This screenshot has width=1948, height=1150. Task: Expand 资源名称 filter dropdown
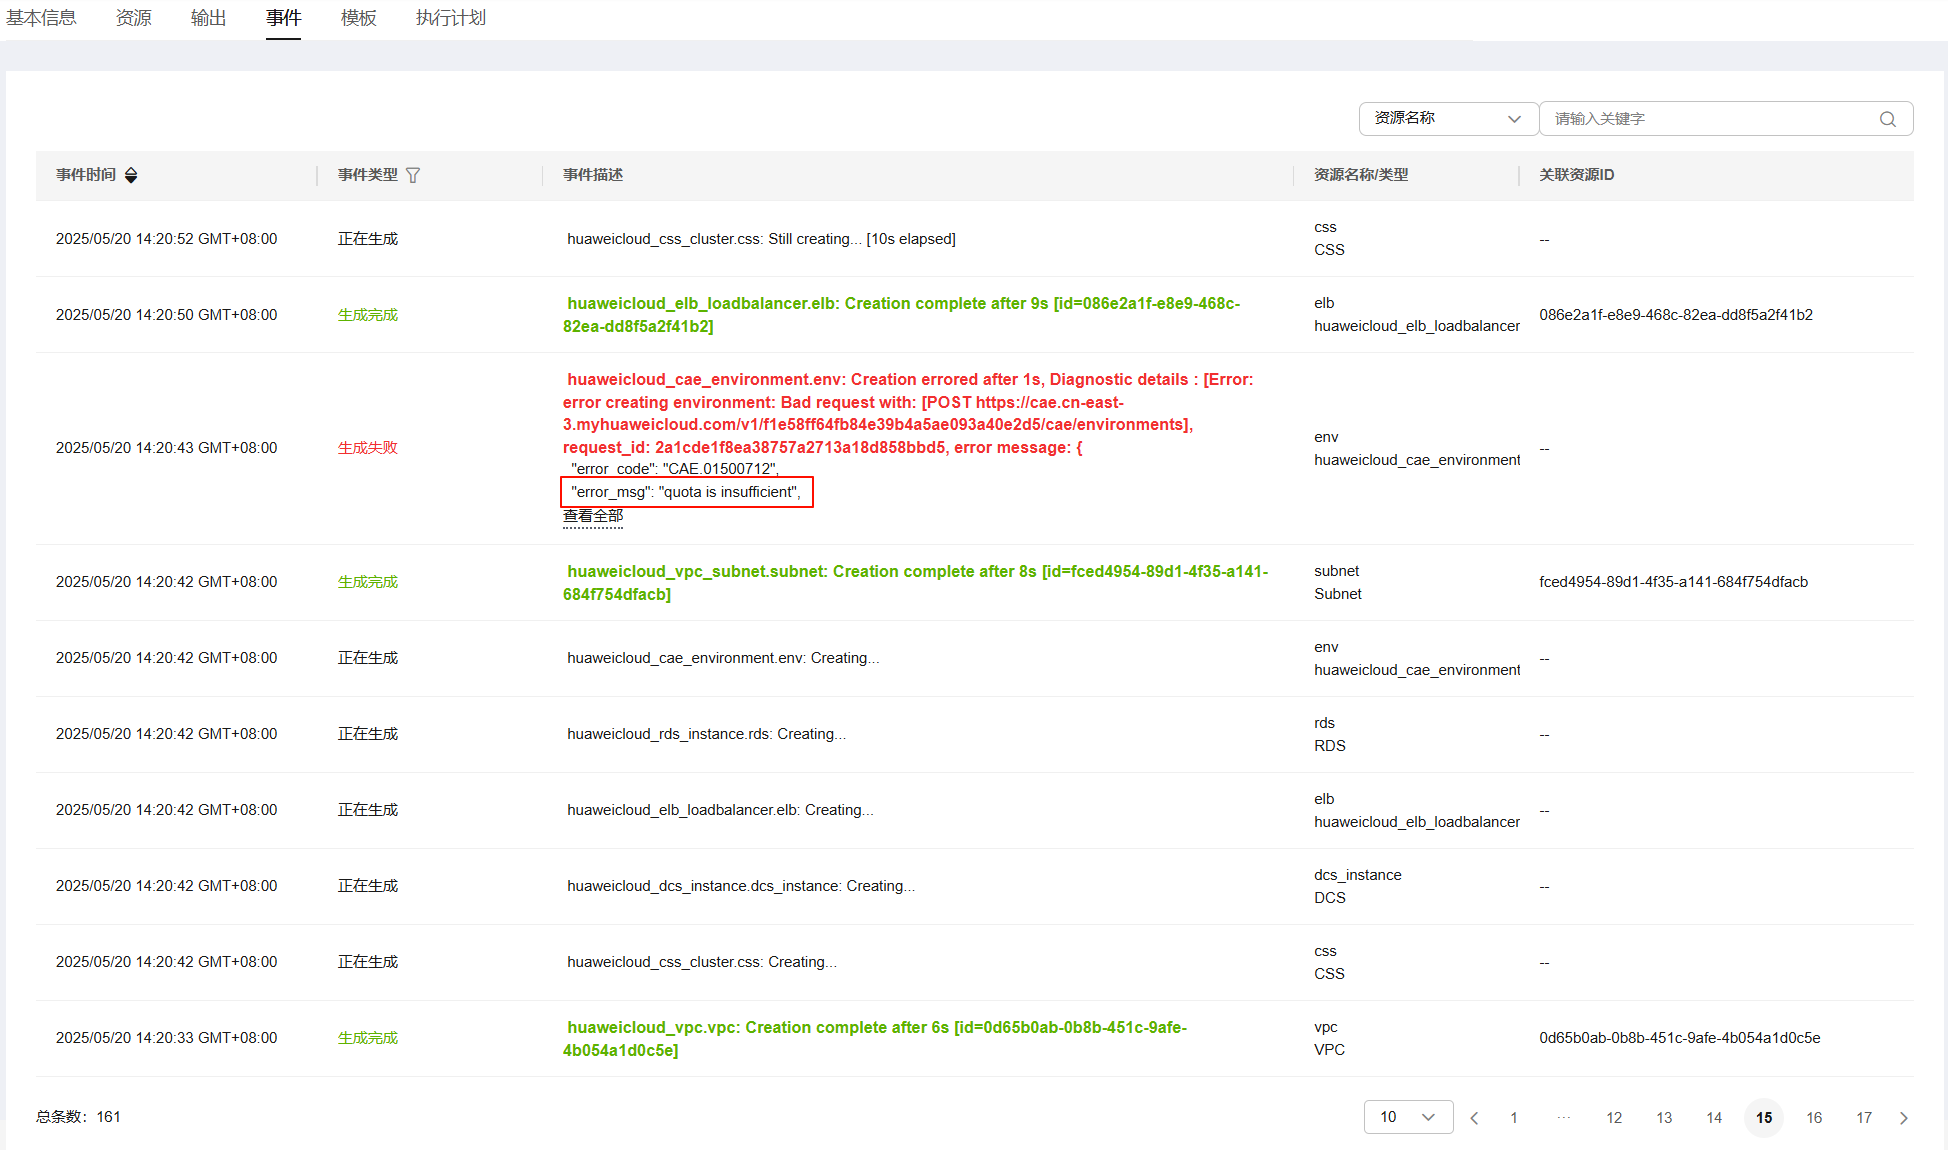[1447, 118]
